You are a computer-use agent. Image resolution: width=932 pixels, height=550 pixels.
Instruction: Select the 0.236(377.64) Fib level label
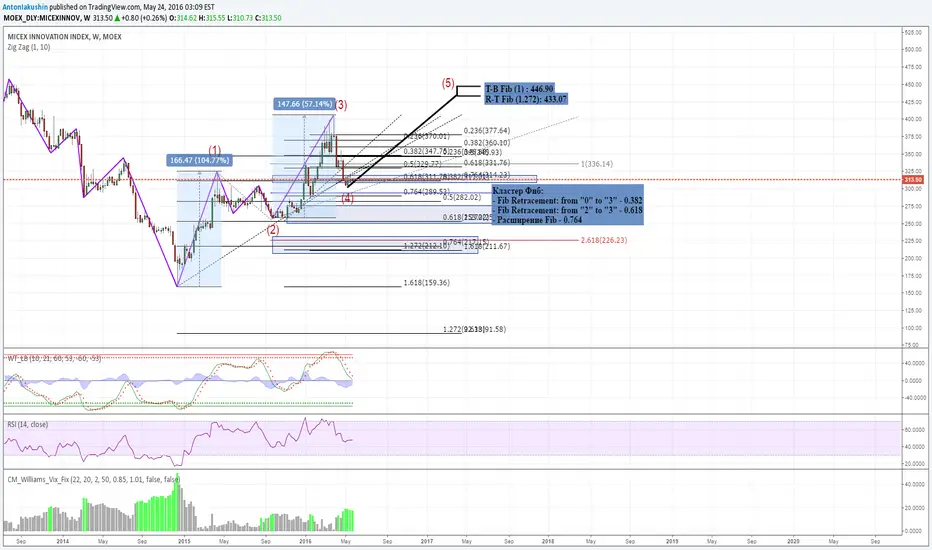click(487, 131)
